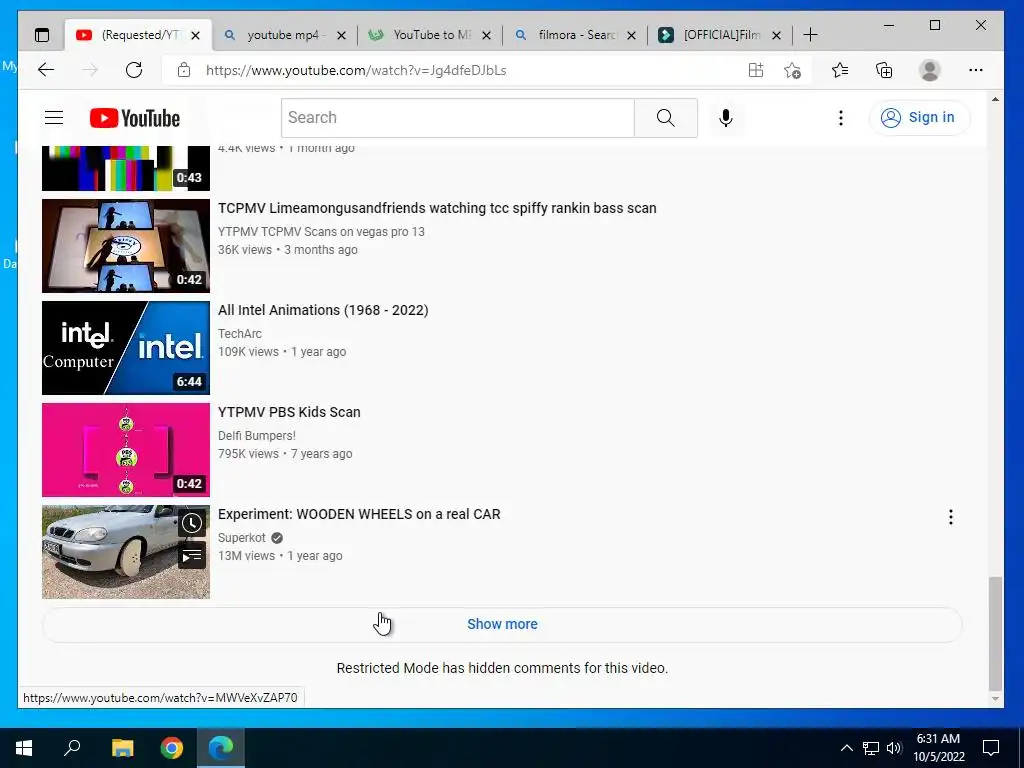
Task: Open the Edge profile avatar
Action: (929, 70)
